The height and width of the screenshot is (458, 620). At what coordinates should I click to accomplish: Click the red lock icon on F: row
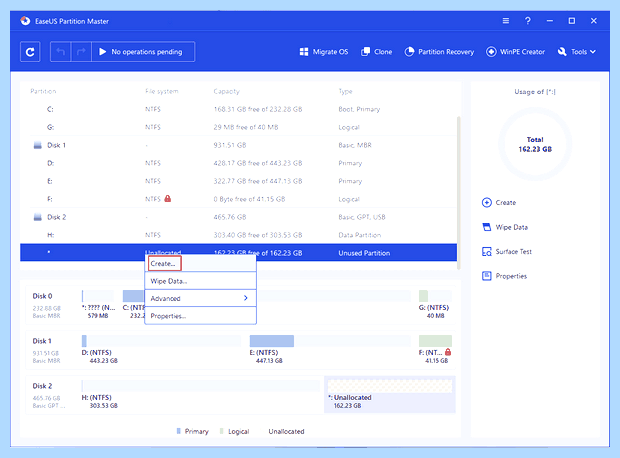pos(168,199)
